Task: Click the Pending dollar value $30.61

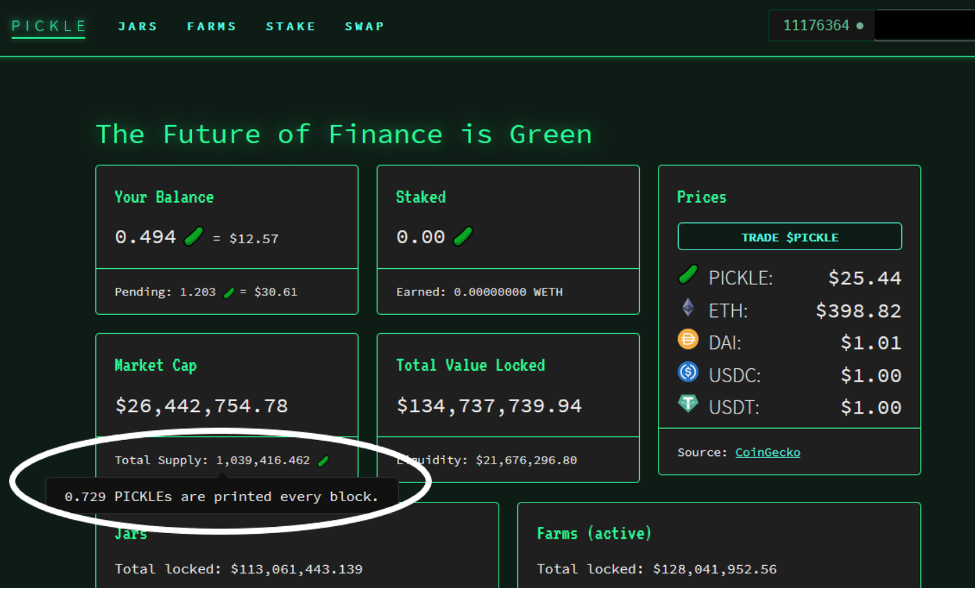Action: tap(275, 292)
